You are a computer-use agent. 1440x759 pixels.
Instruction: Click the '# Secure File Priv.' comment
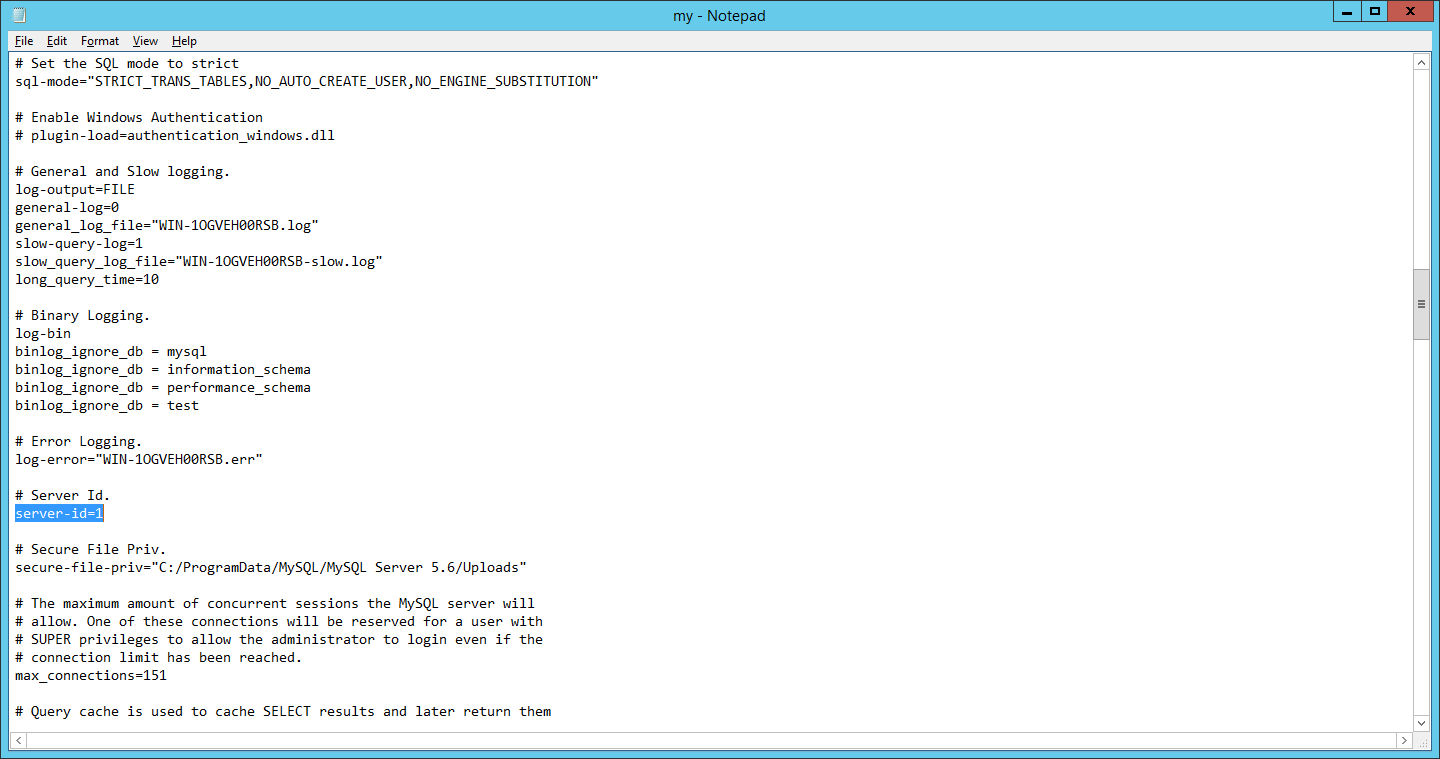click(91, 549)
